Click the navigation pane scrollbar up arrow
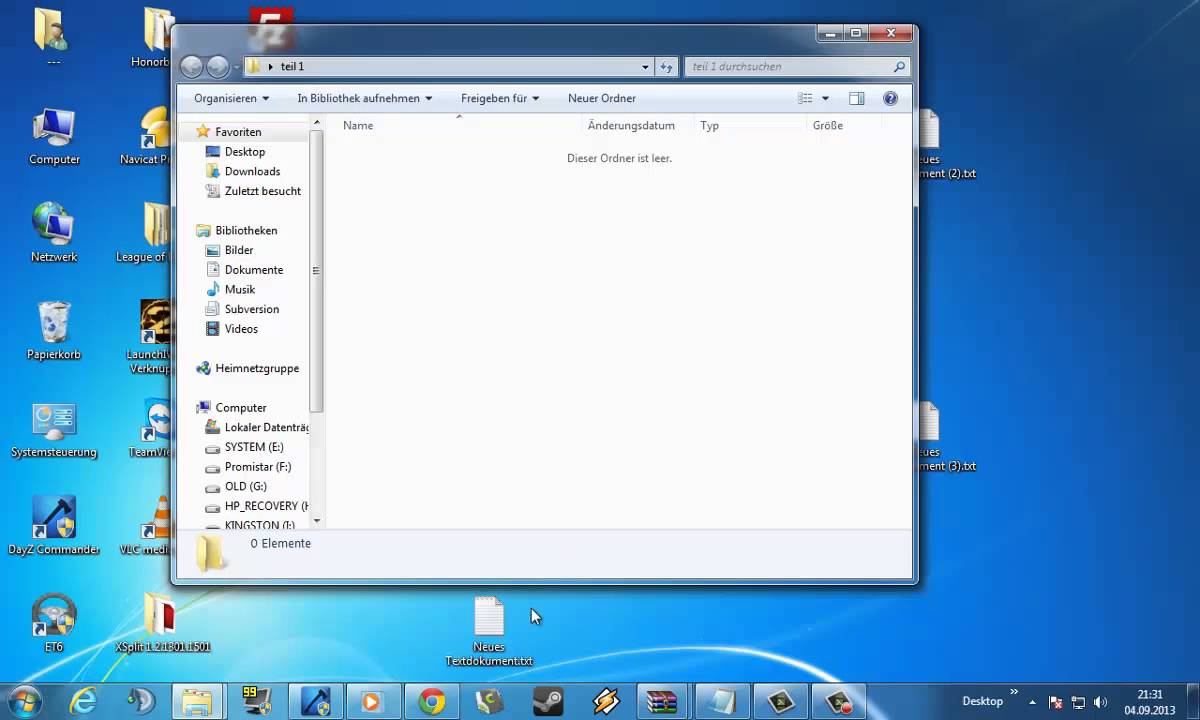The height and width of the screenshot is (720, 1200). (317, 123)
